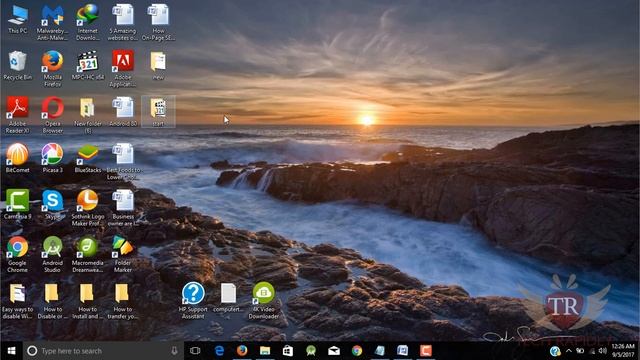
Task: Select the Opera Browser shortcut
Action: [53, 116]
